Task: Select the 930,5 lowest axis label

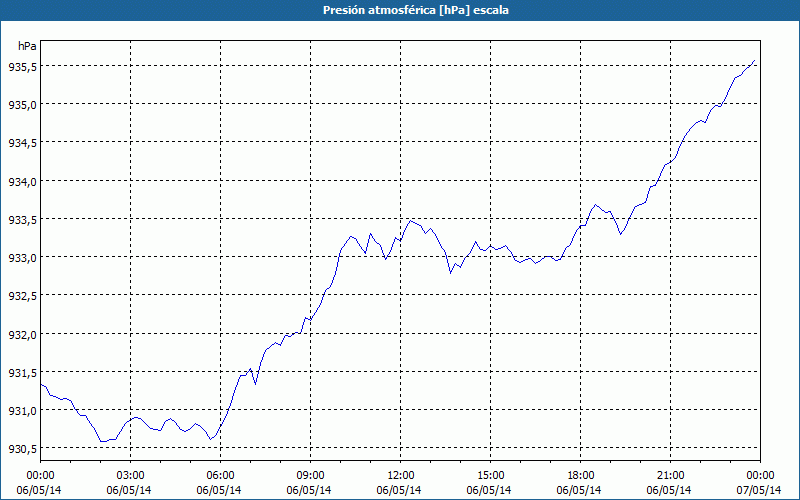Action: click(22, 448)
